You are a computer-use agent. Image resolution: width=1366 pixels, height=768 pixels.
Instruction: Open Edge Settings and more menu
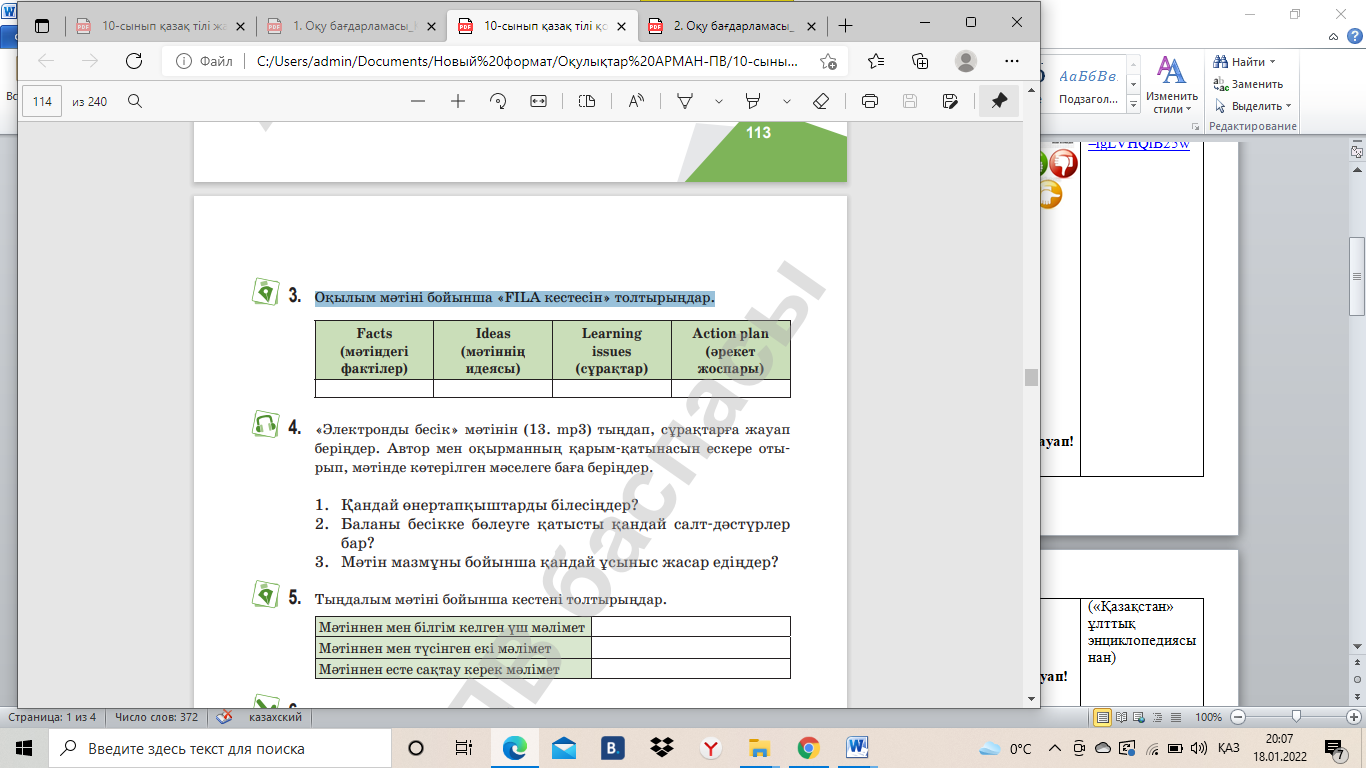pos(1010,61)
